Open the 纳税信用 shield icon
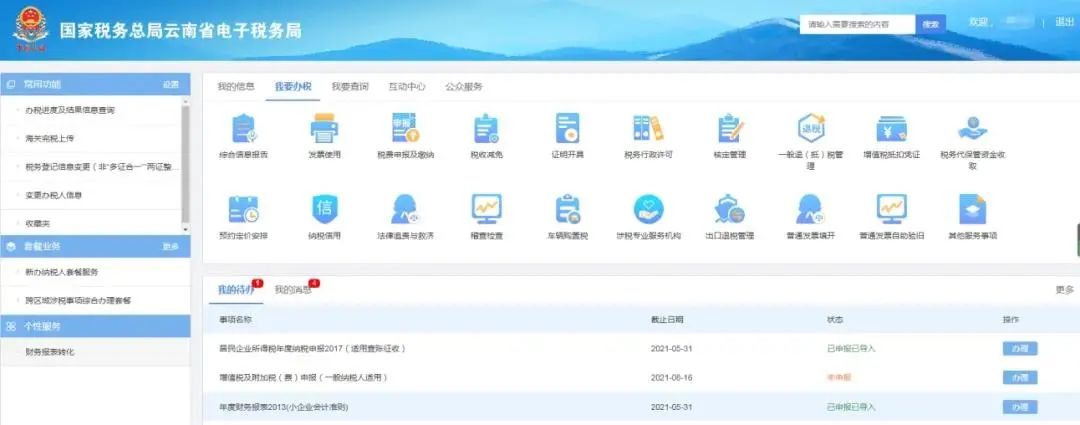 click(x=324, y=209)
